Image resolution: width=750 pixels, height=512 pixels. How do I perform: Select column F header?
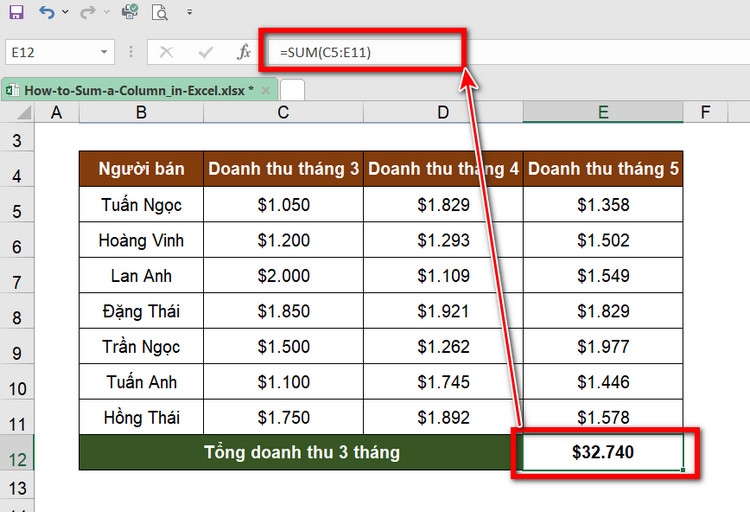click(705, 113)
